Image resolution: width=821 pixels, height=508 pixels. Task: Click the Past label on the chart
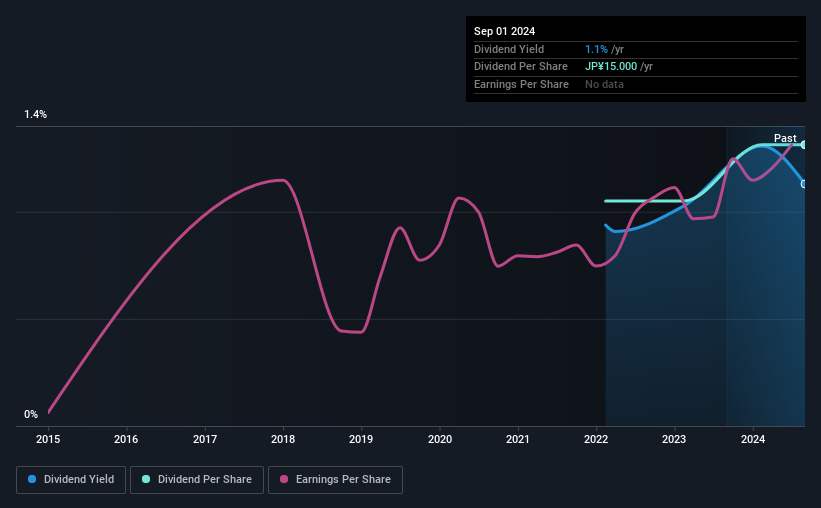[x=785, y=138]
